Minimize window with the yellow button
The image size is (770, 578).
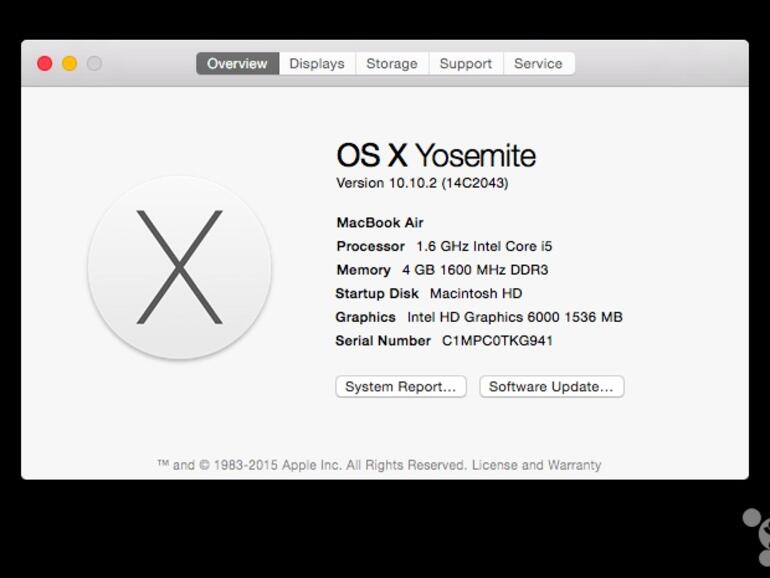click(70, 63)
